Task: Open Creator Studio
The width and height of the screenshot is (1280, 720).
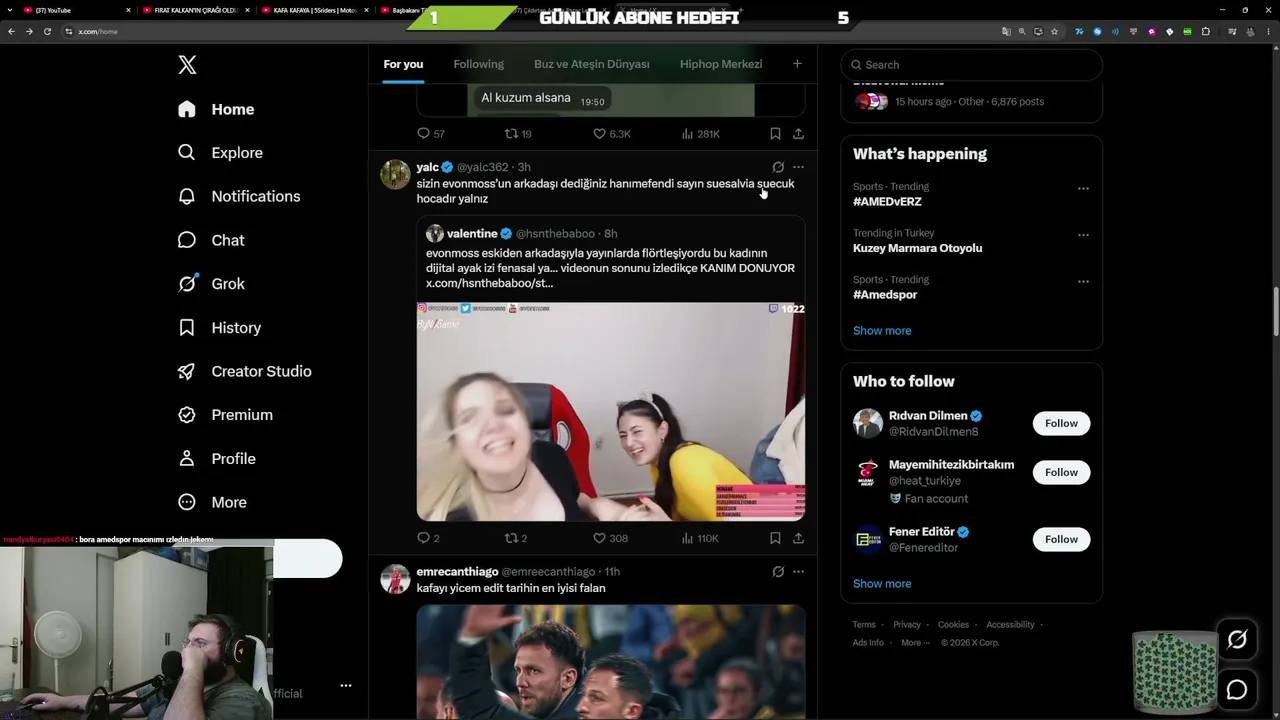Action: 244,371
